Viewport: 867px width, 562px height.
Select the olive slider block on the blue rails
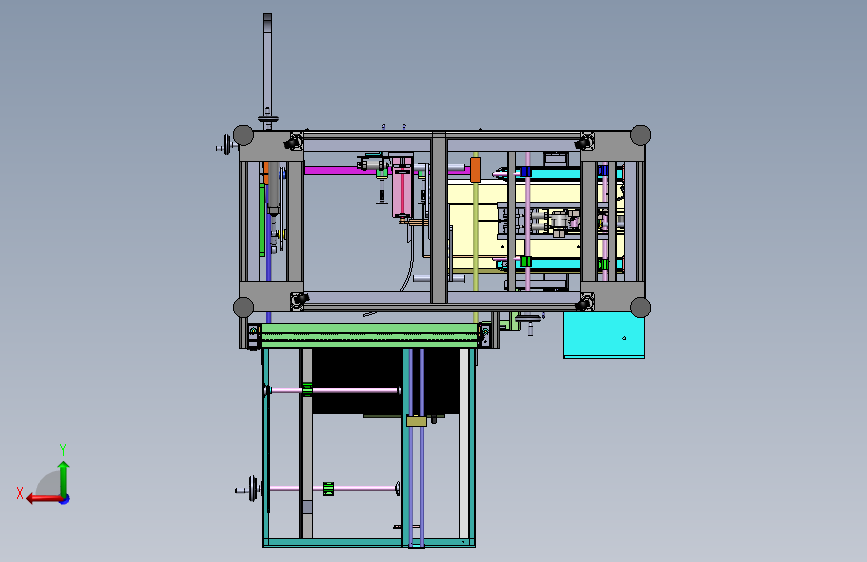click(416, 421)
